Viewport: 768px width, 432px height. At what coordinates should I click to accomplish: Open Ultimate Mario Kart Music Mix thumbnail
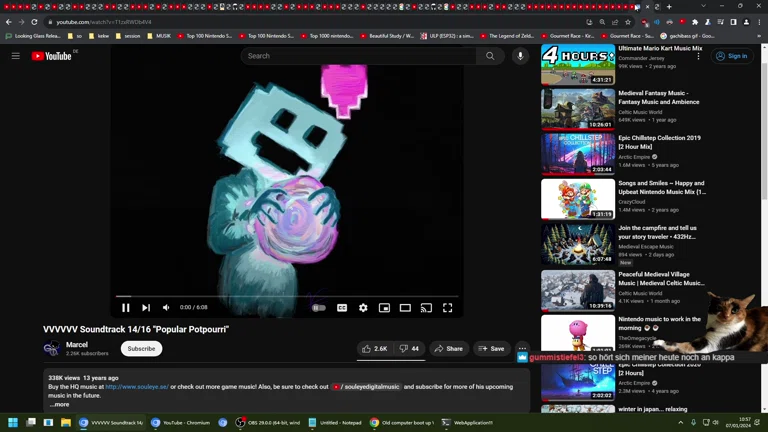coord(578,64)
